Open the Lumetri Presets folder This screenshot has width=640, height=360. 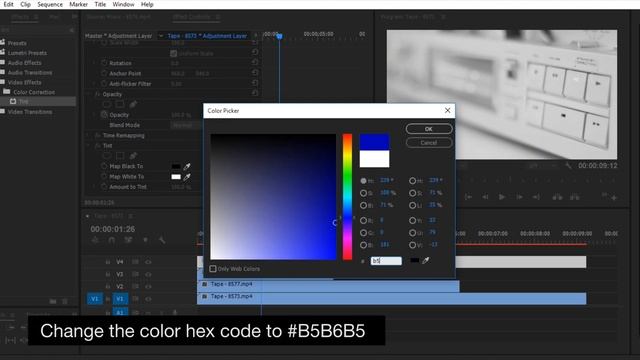coord(27,53)
